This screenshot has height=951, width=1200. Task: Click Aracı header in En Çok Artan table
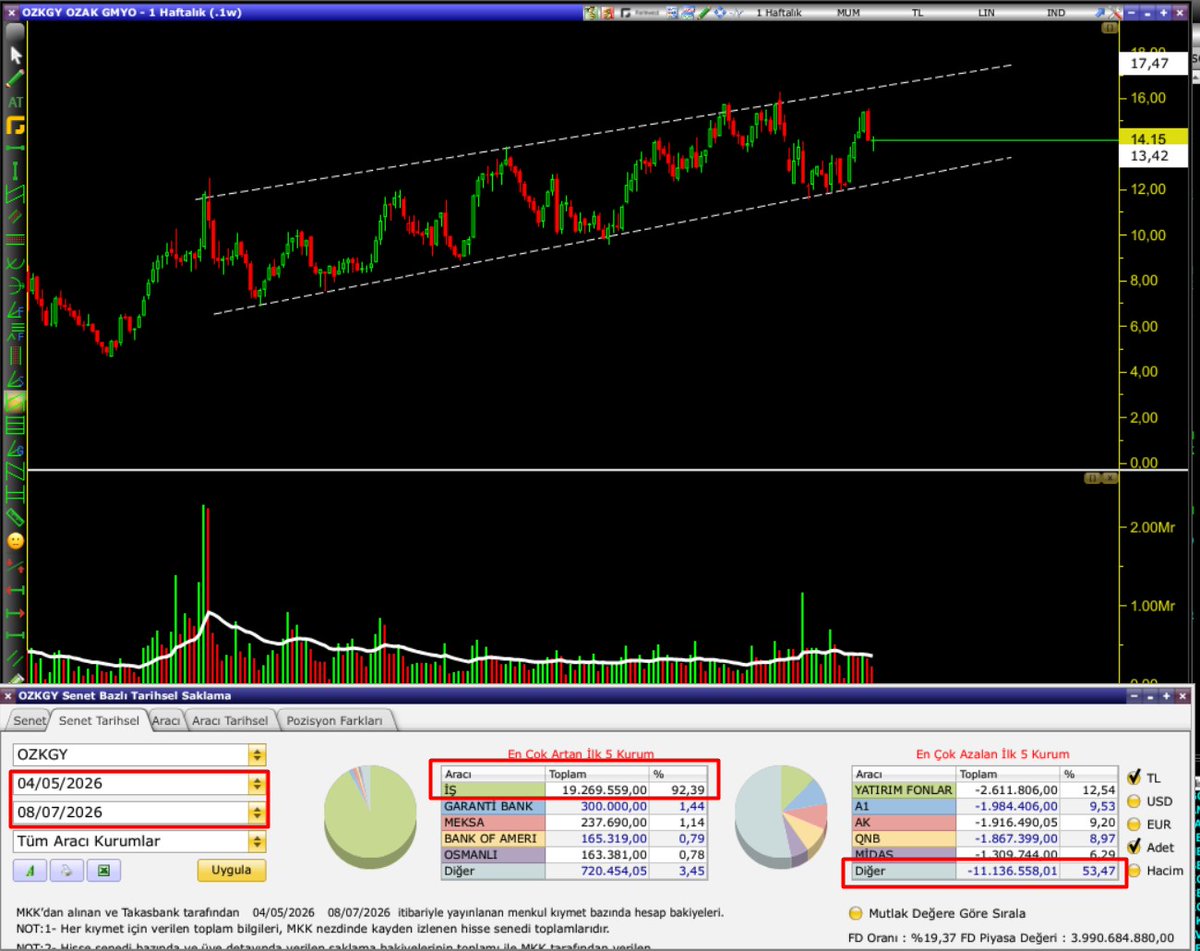tap(493, 773)
